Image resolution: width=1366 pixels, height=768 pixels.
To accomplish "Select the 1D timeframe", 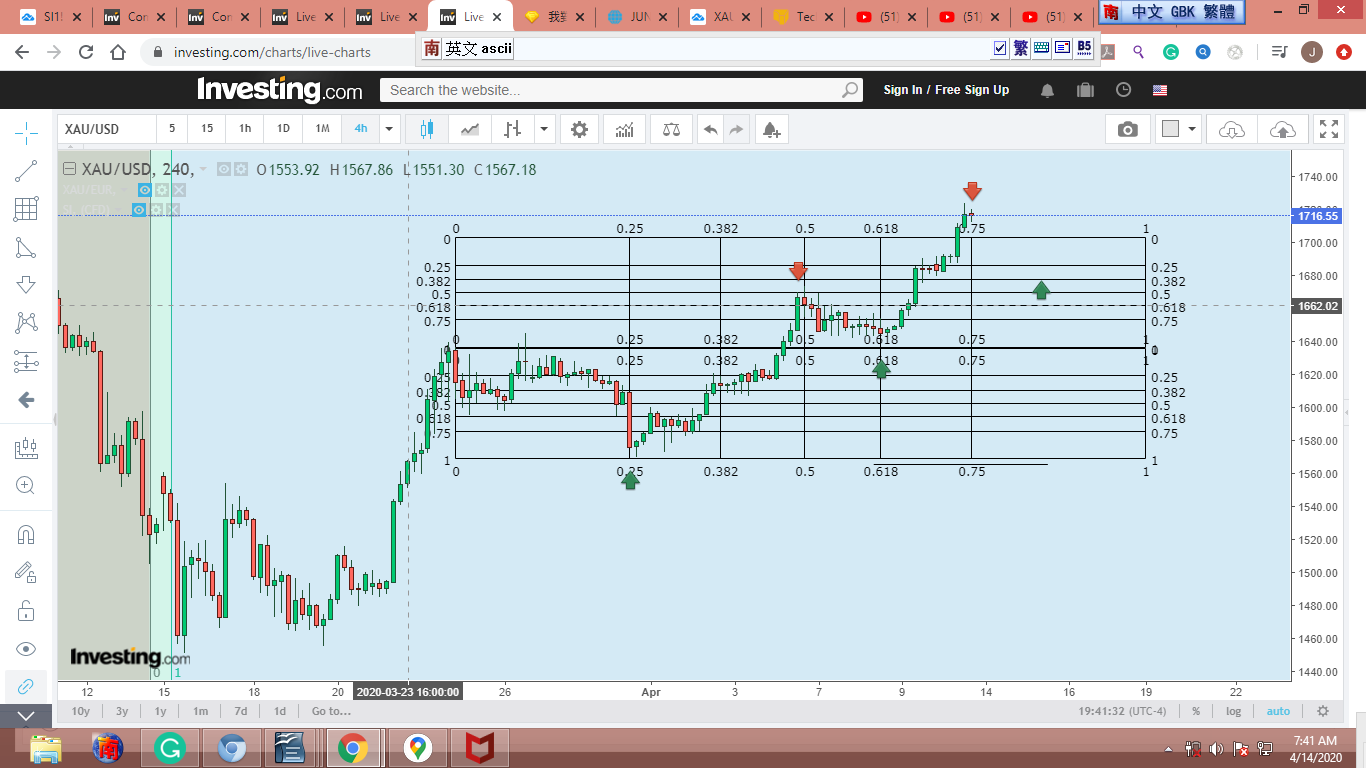I will [x=283, y=129].
